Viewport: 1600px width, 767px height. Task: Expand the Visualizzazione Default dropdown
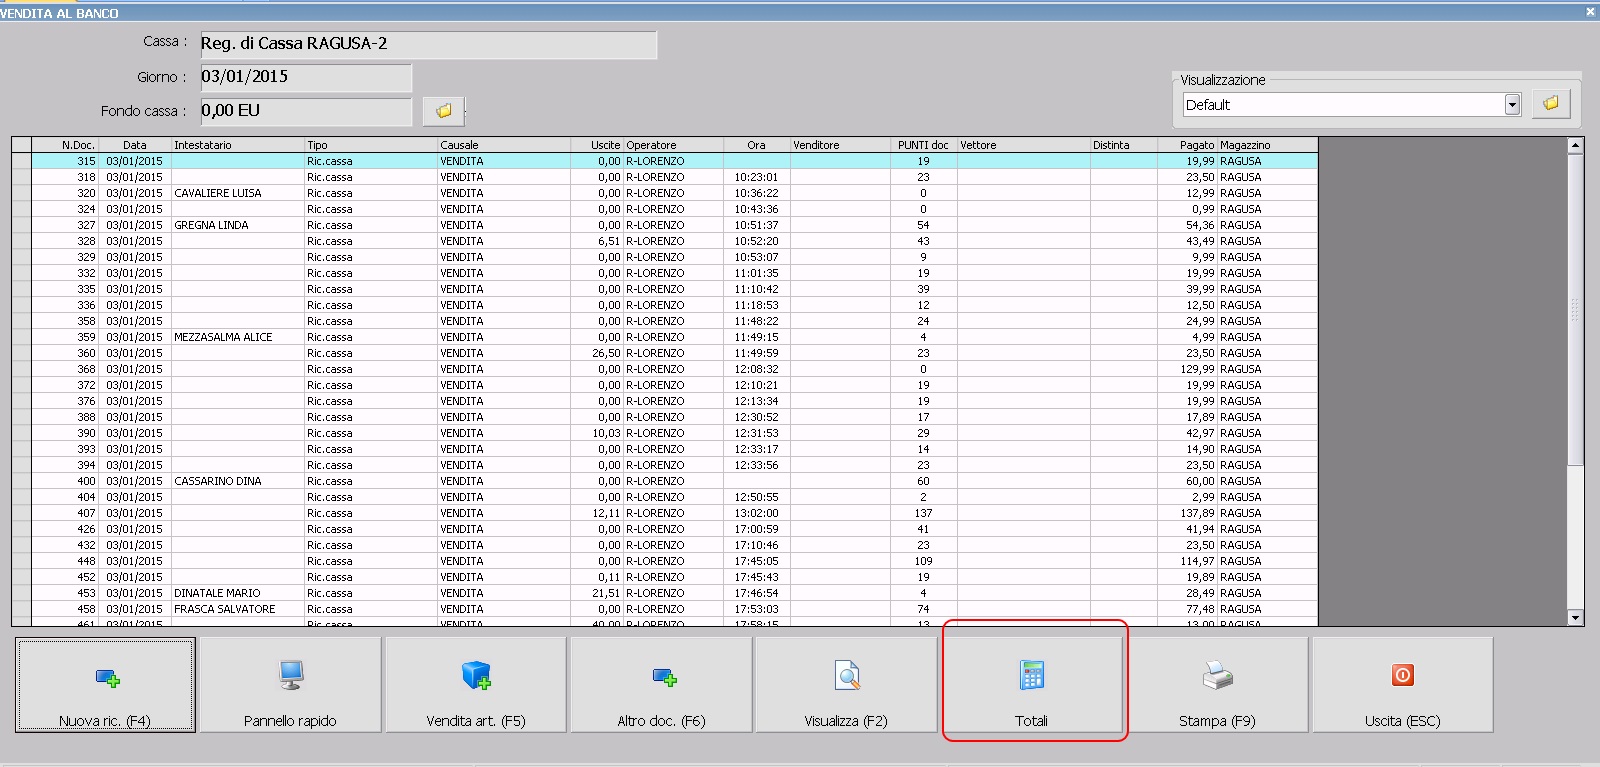[x=1512, y=105]
